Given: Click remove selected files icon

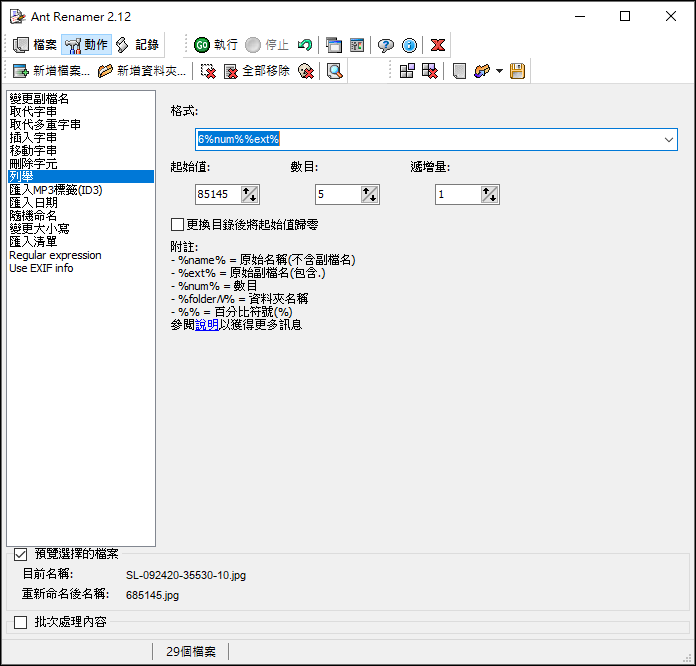Looking at the screenshot, I should [x=208, y=71].
